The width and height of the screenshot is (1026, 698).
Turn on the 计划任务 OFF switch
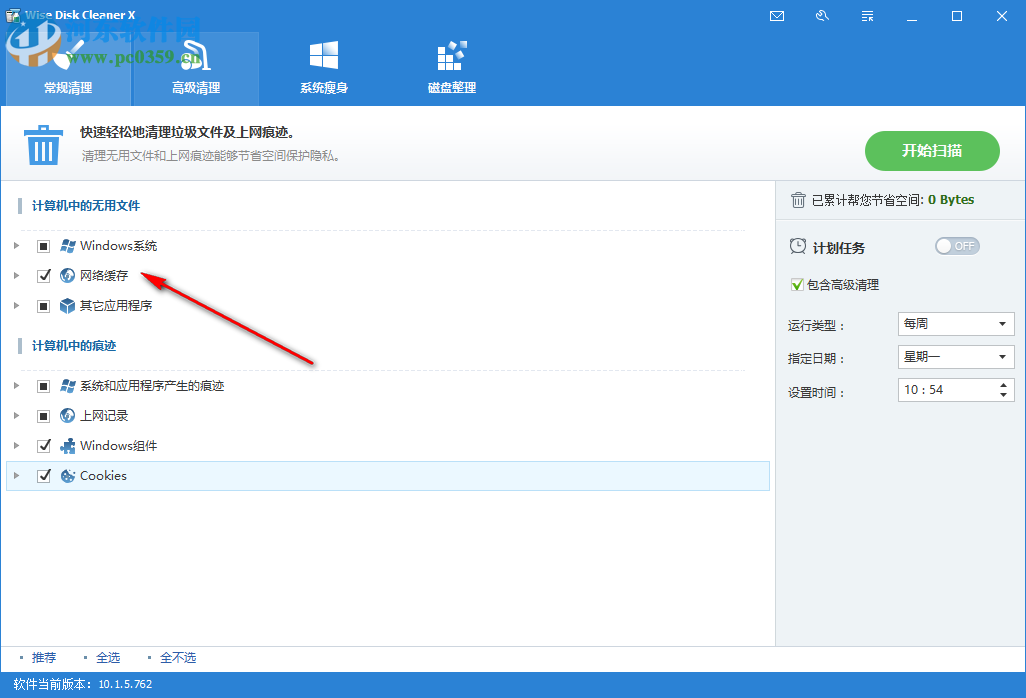pyautogui.click(x=957, y=246)
